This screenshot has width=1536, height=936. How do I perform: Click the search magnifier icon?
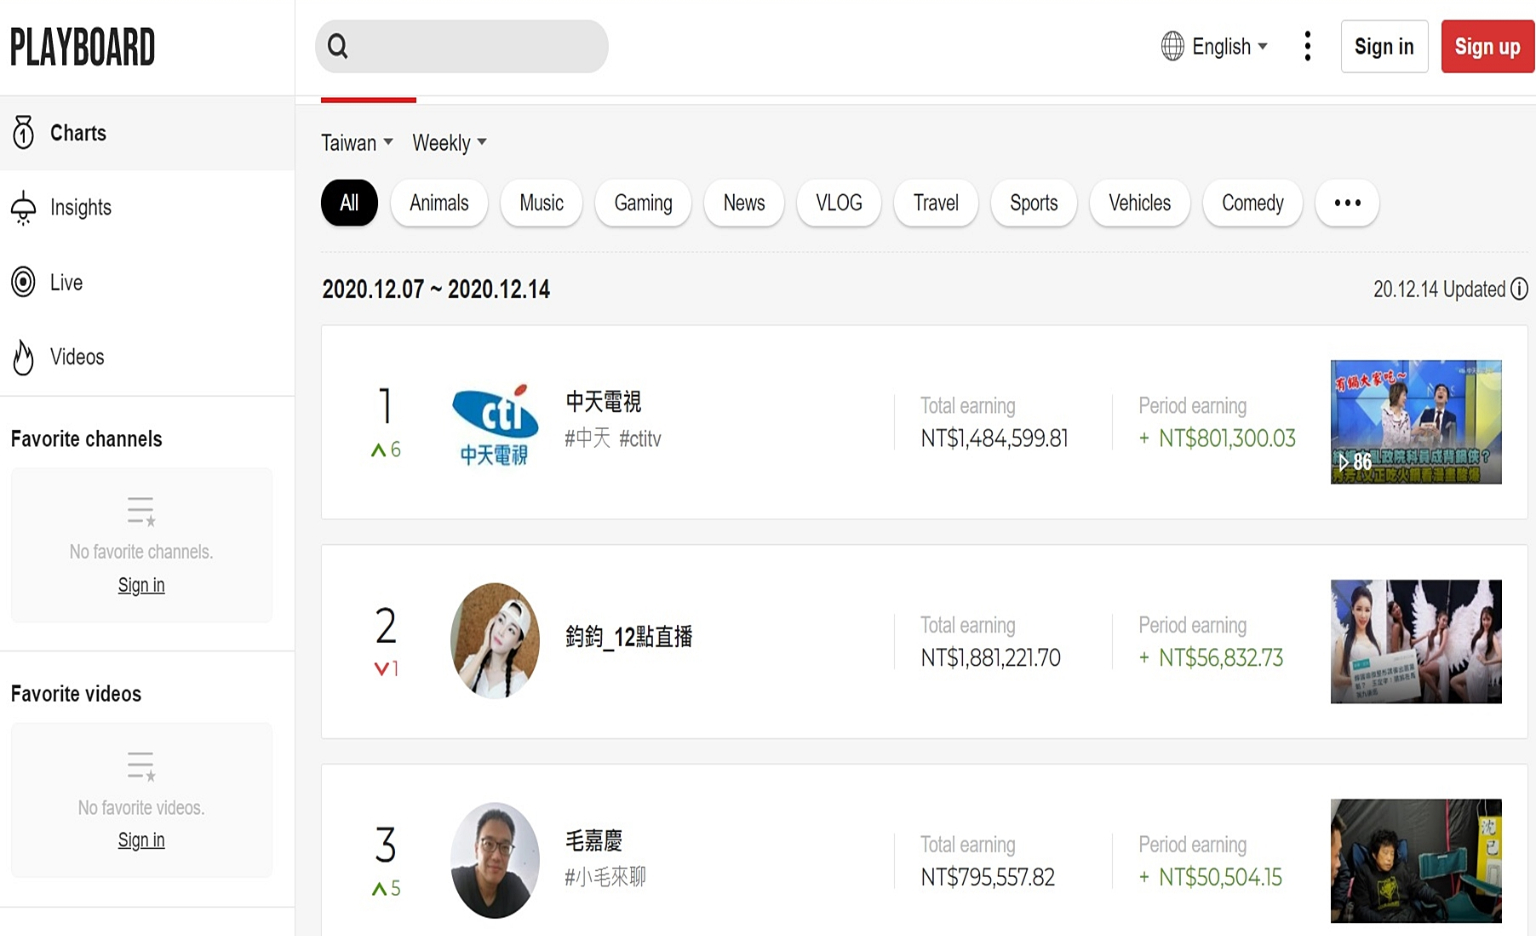(338, 47)
